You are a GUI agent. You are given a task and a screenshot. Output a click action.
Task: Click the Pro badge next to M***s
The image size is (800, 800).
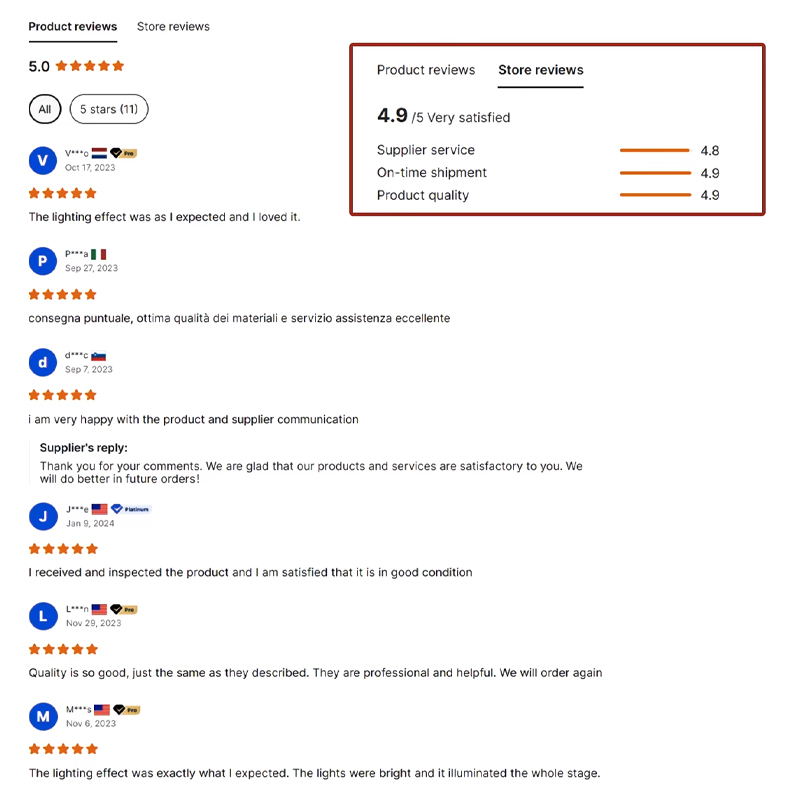(126, 709)
